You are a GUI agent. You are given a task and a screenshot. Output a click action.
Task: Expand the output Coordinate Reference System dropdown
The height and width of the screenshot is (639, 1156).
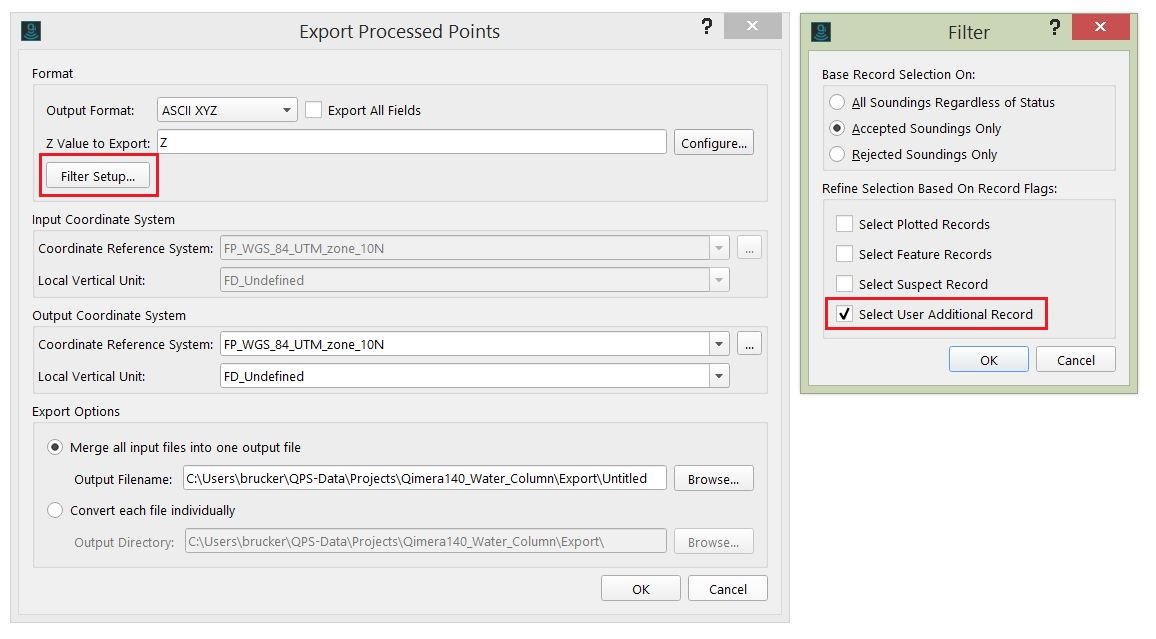(719, 344)
